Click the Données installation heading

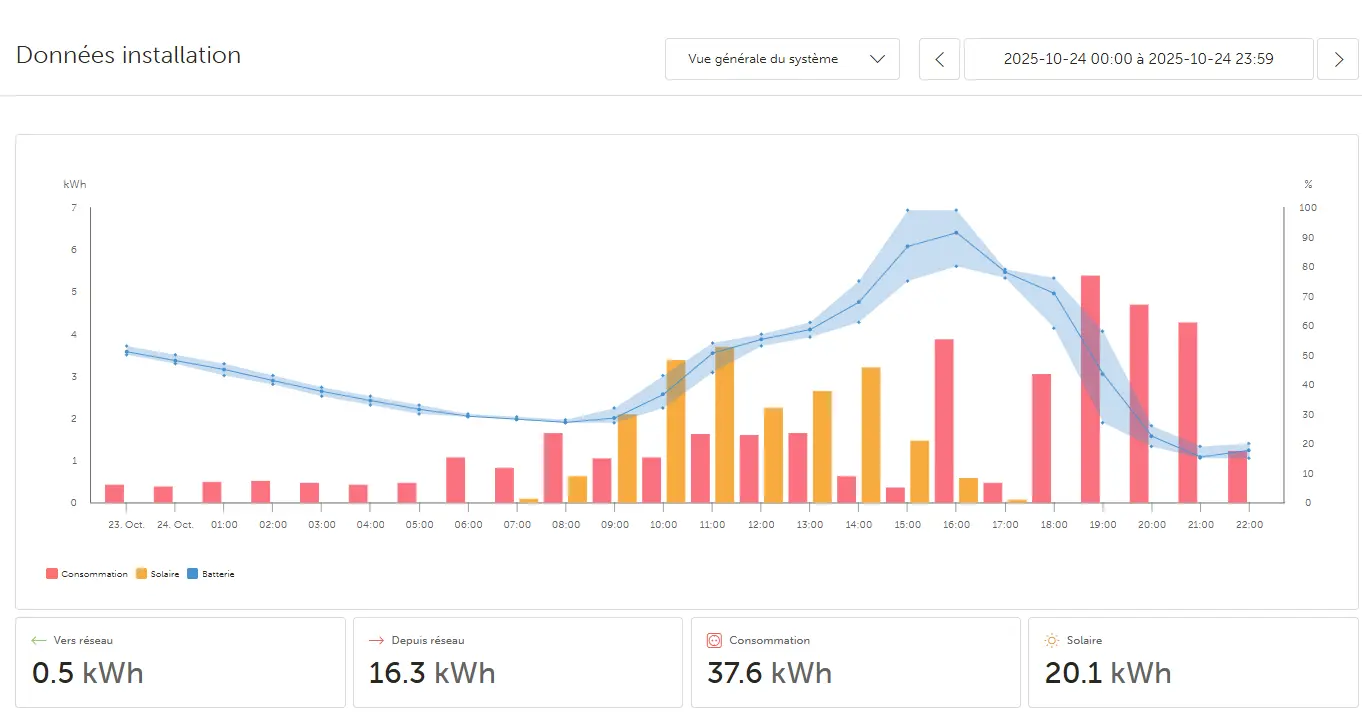127,55
